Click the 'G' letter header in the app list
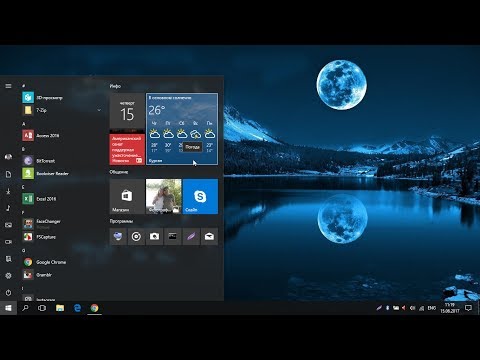480x360 pixels. point(24,251)
